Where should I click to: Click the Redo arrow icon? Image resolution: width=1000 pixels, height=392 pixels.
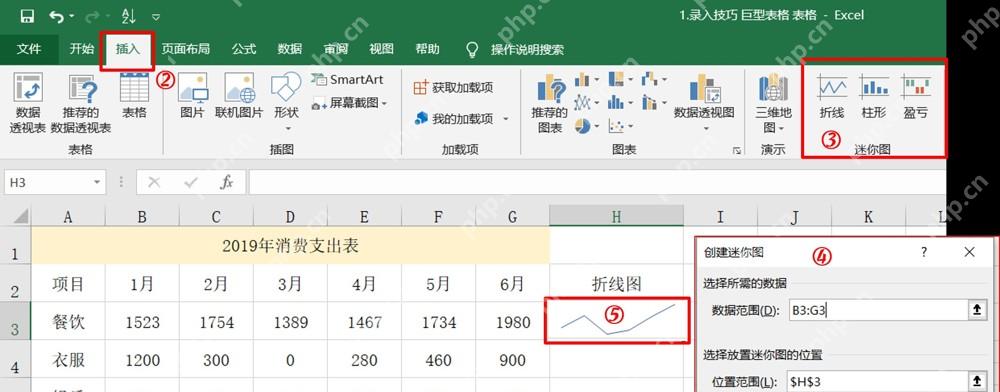92,17
